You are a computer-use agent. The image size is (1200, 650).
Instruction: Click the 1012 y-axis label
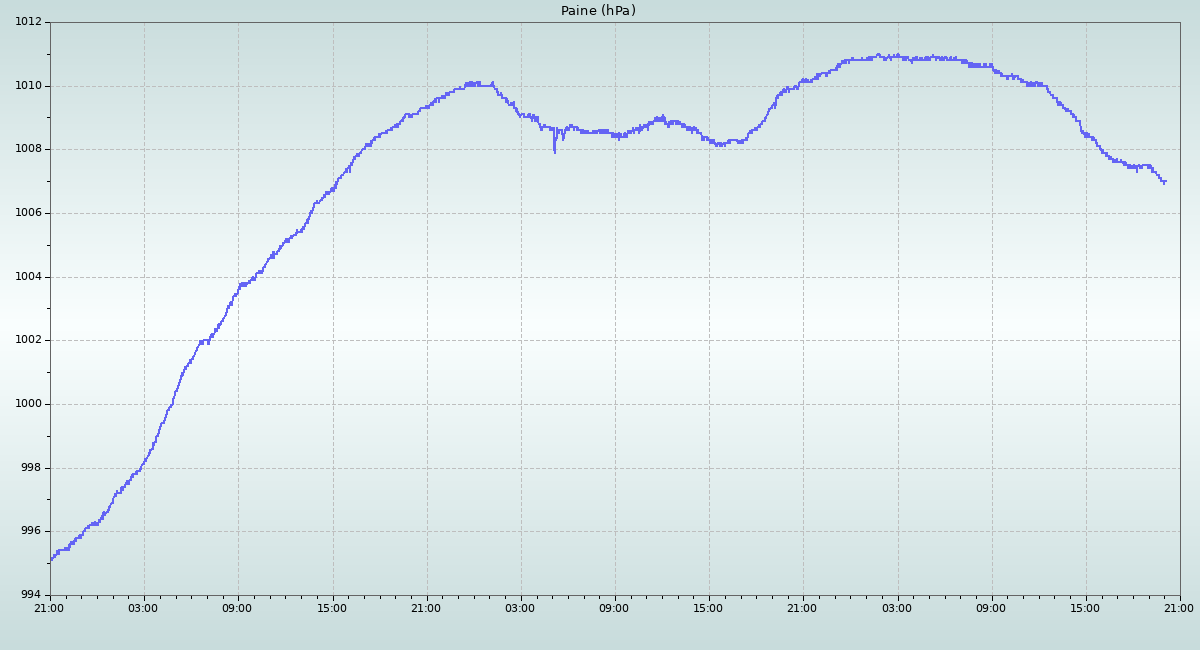(x=27, y=22)
